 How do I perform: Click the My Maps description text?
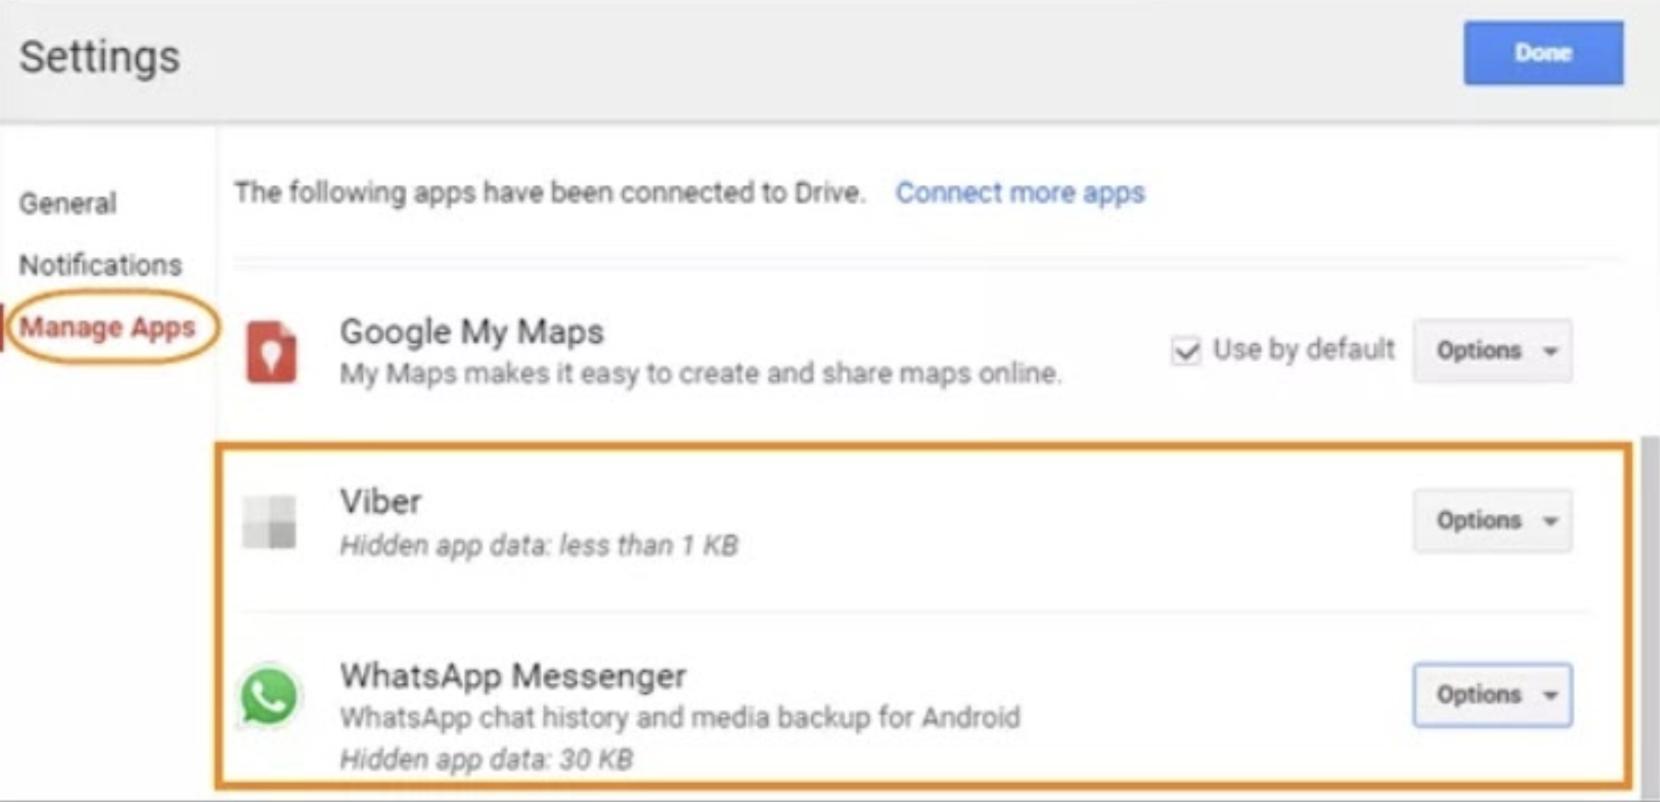(701, 373)
